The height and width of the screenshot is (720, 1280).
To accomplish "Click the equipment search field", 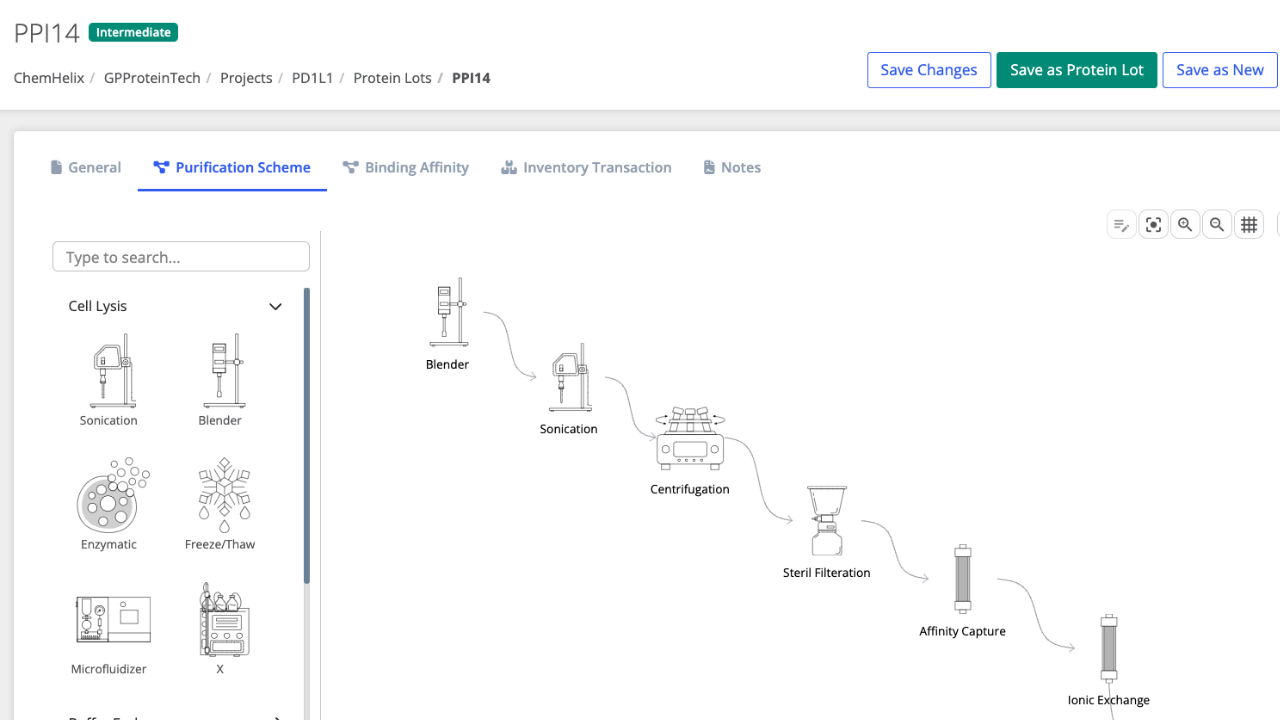I will 180,256.
